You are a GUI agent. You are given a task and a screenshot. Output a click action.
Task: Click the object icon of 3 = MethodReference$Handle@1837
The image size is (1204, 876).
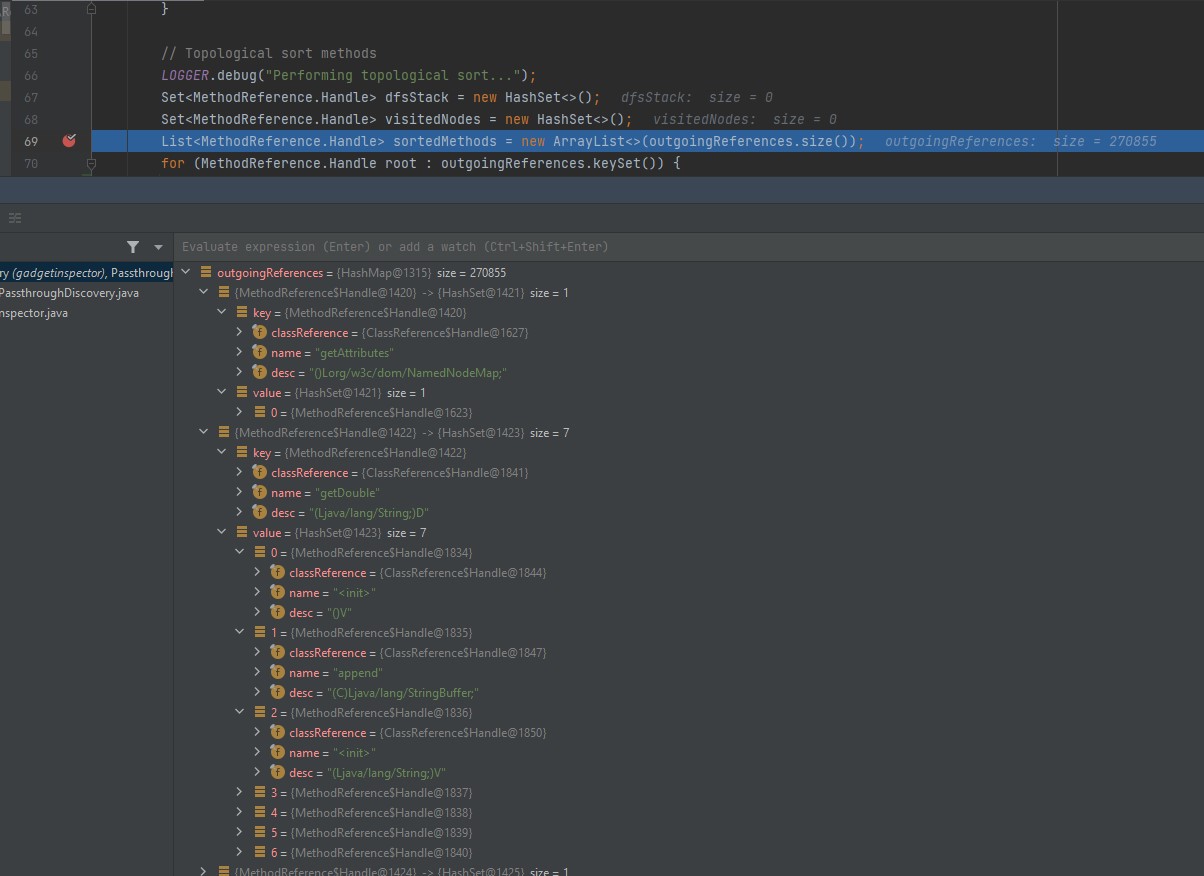260,792
